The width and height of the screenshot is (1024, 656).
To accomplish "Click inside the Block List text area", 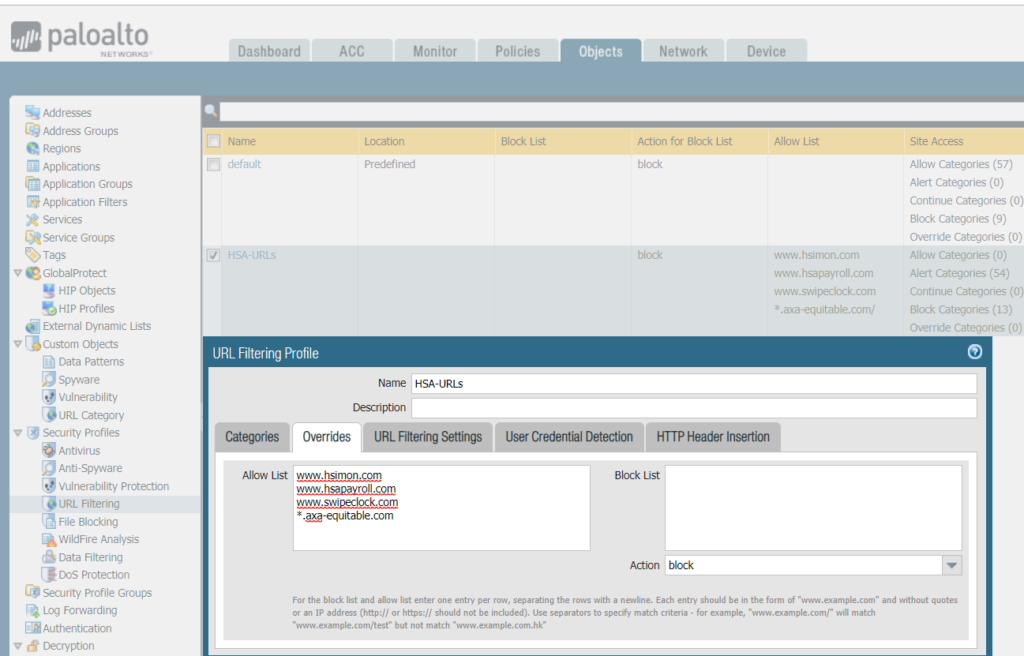I will (813, 508).
